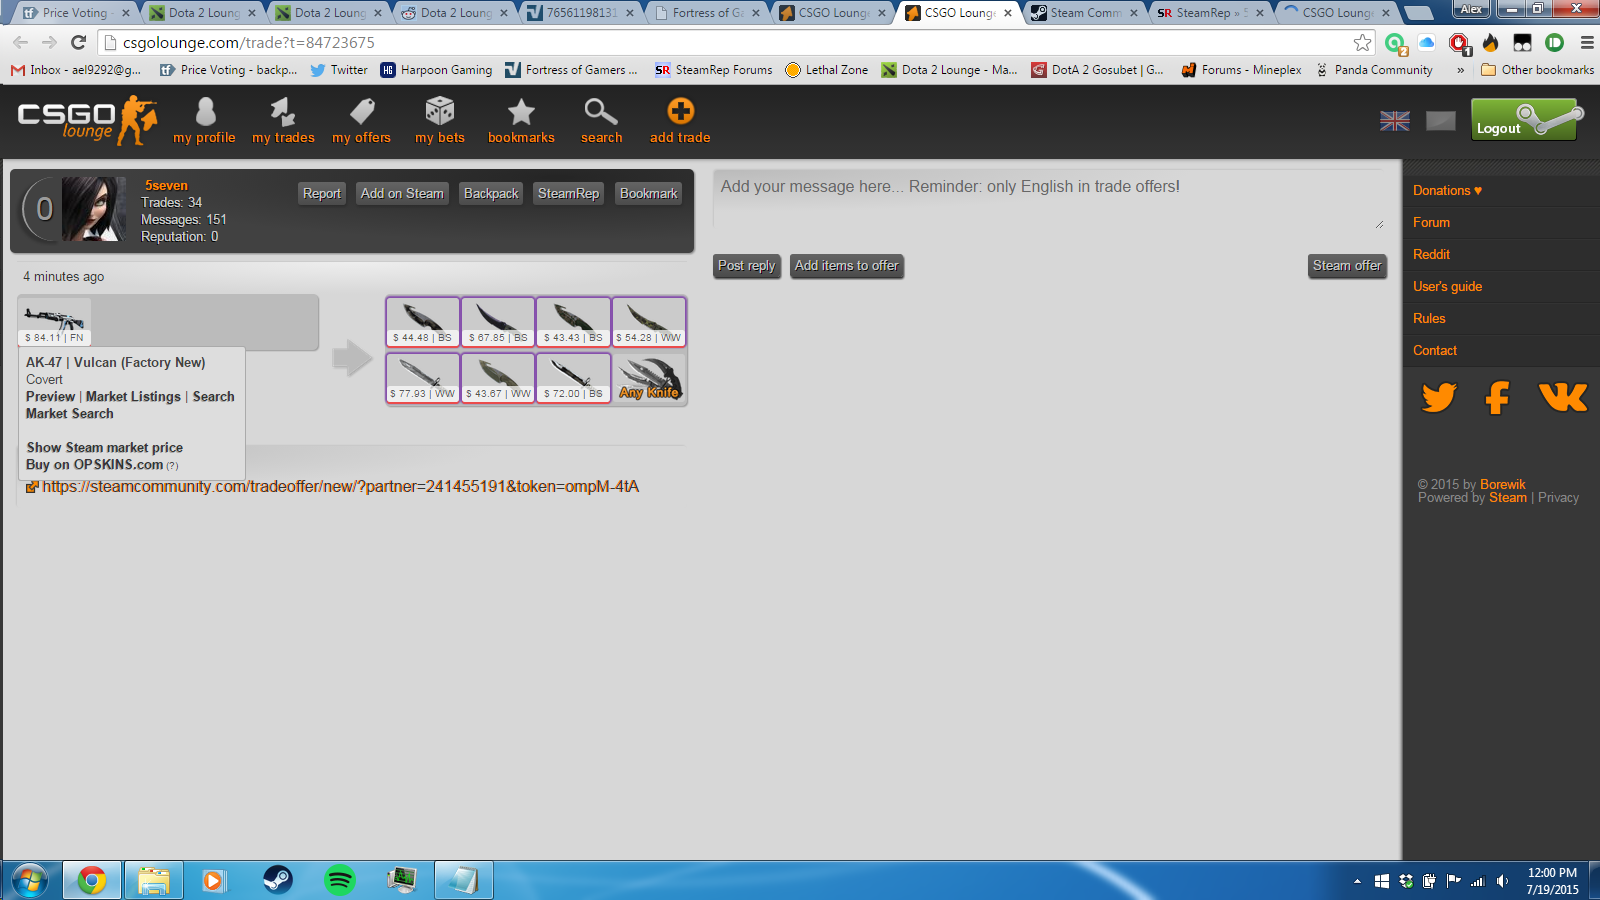The height and width of the screenshot is (900, 1600).
Task: Click the Steam offer button
Action: [x=1346, y=266]
